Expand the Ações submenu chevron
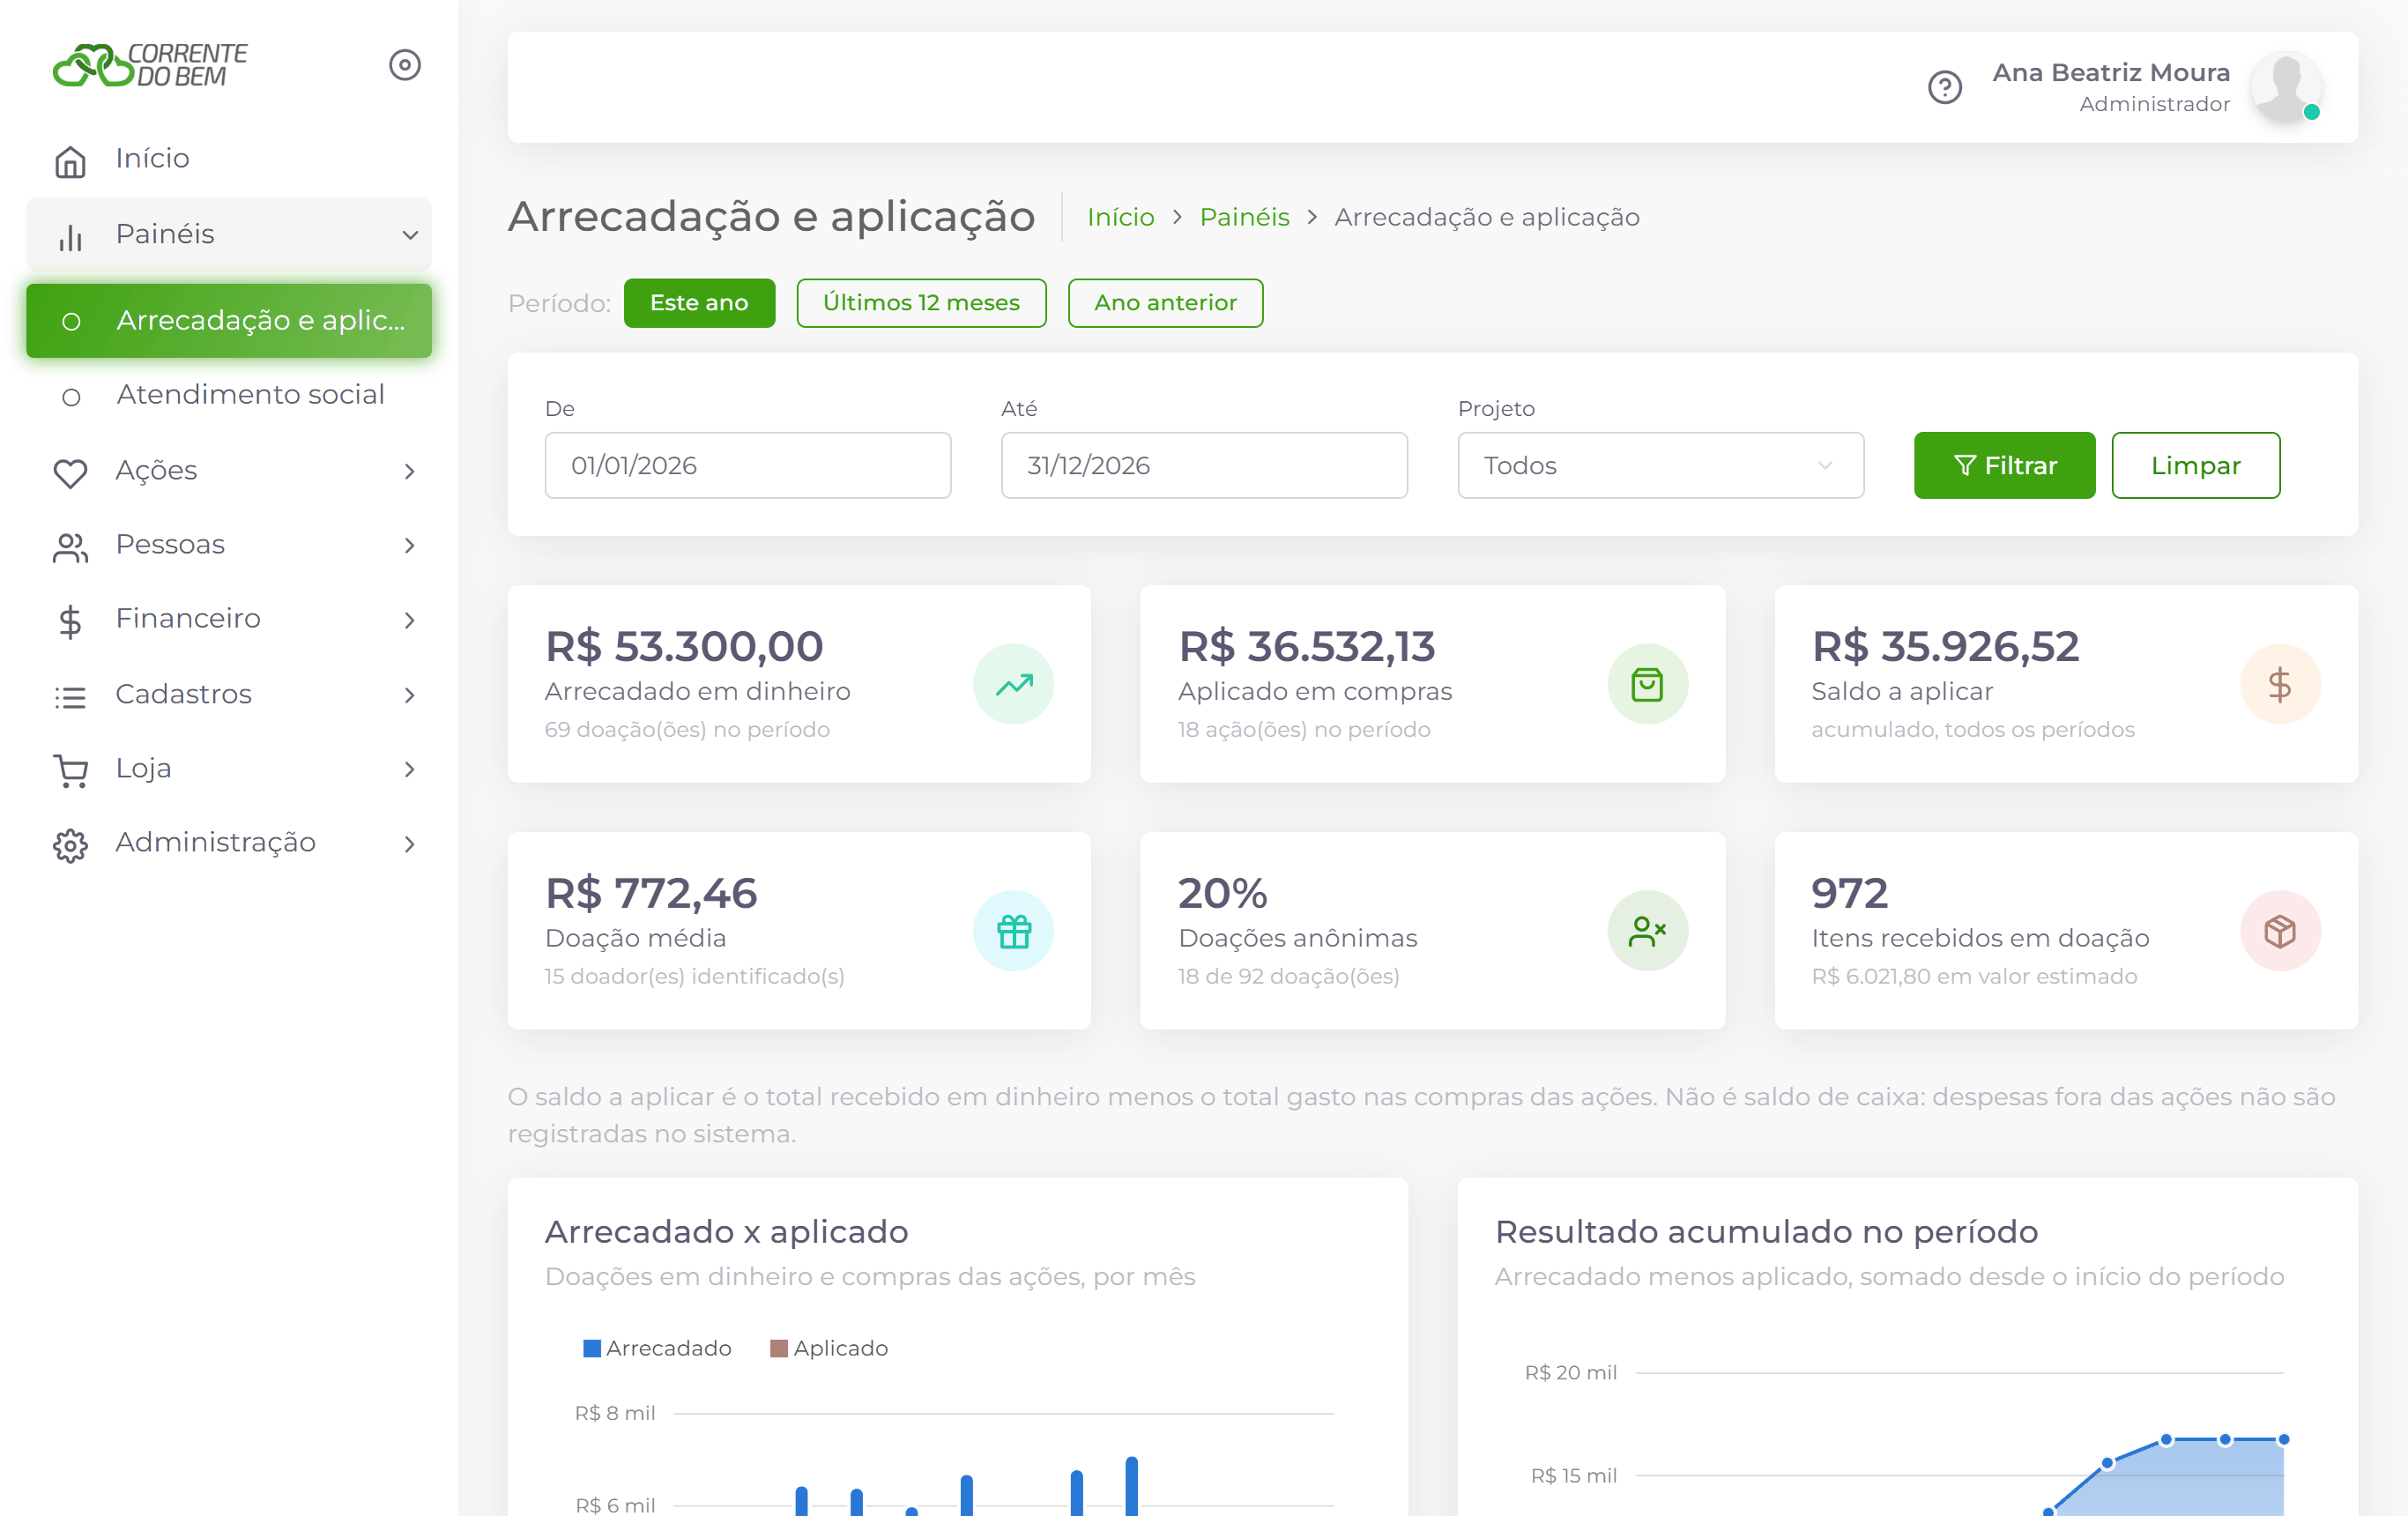This screenshot has height=1516, width=2408. coord(410,471)
